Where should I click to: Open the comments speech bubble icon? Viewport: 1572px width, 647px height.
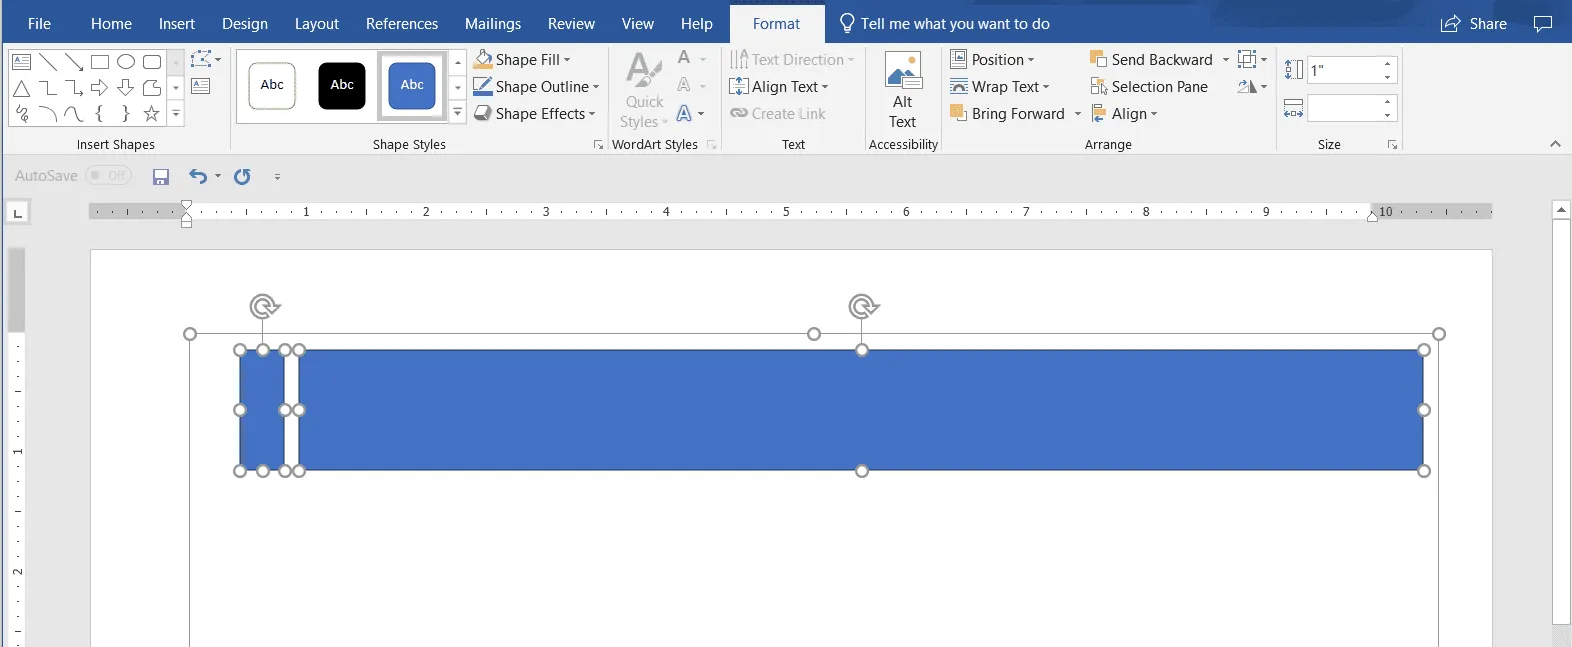point(1543,24)
